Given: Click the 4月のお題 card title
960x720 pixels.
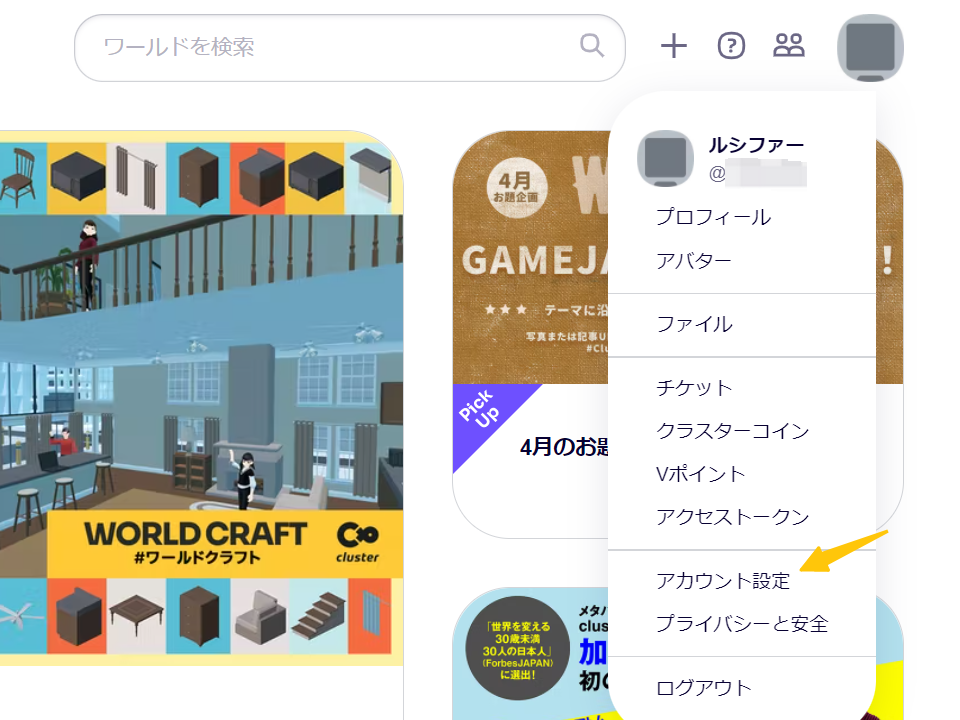Looking at the screenshot, I should click(x=564, y=447).
